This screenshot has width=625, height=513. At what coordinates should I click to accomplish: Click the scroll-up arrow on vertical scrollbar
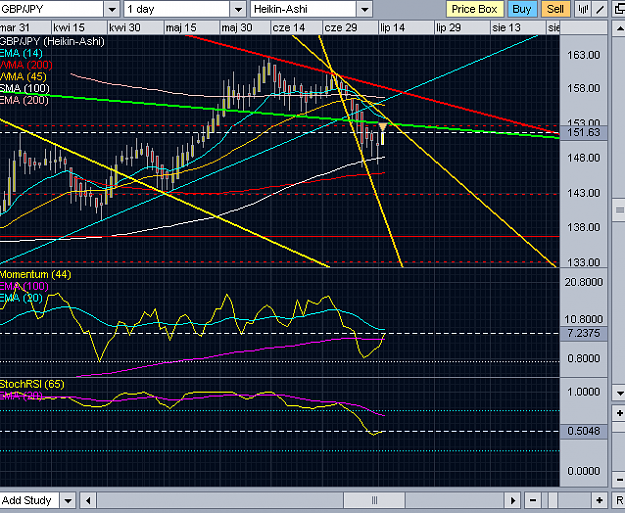[x=619, y=29]
